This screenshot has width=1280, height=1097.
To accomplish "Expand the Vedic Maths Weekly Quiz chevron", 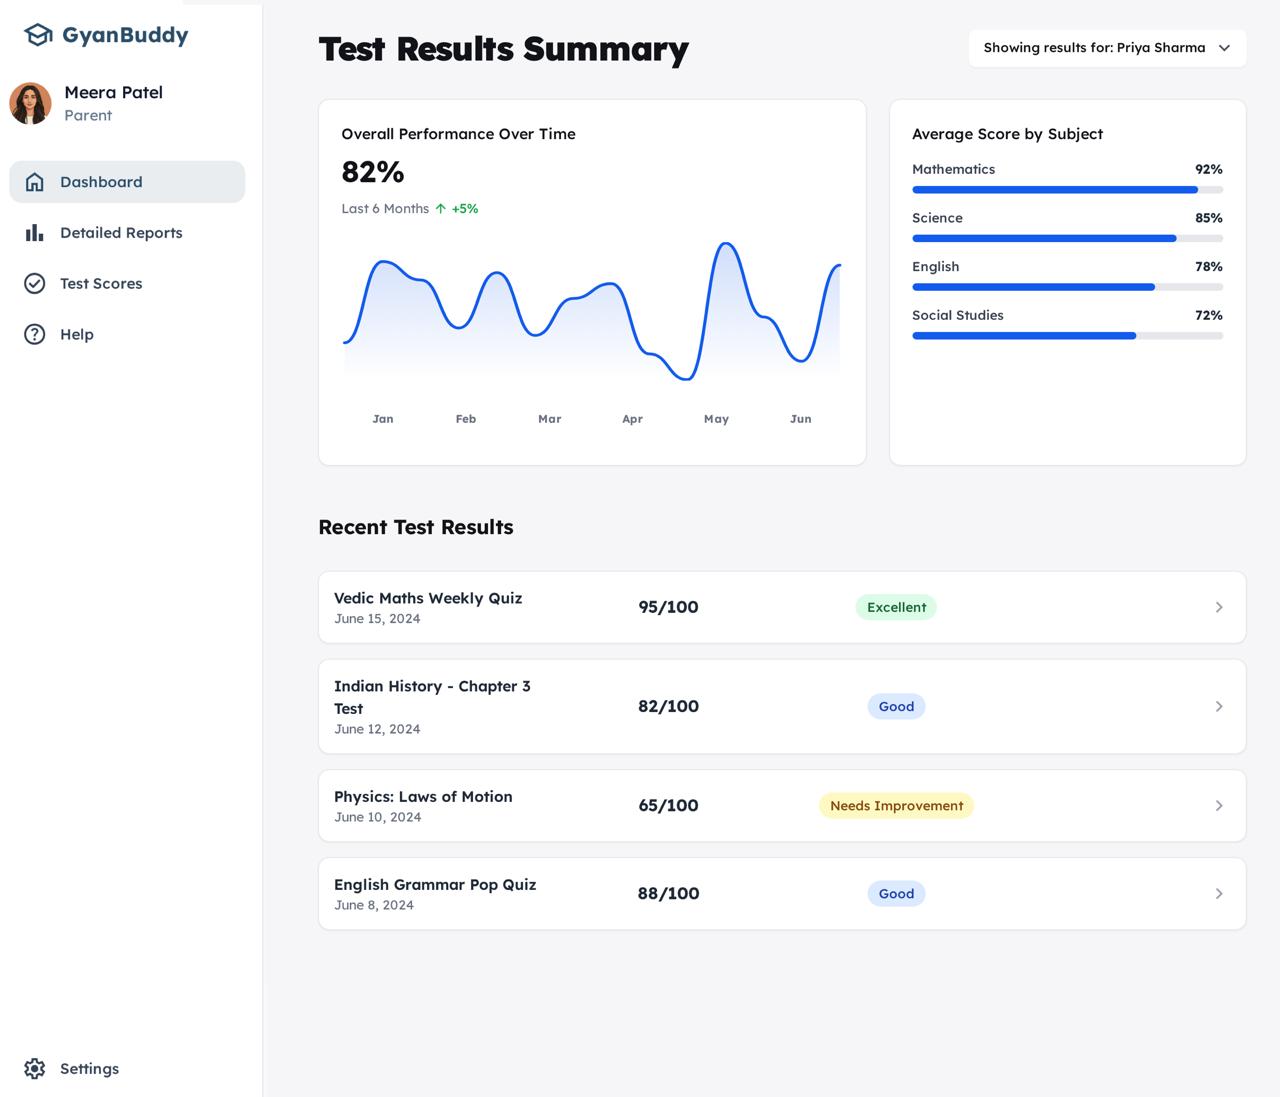I will pos(1218,608).
